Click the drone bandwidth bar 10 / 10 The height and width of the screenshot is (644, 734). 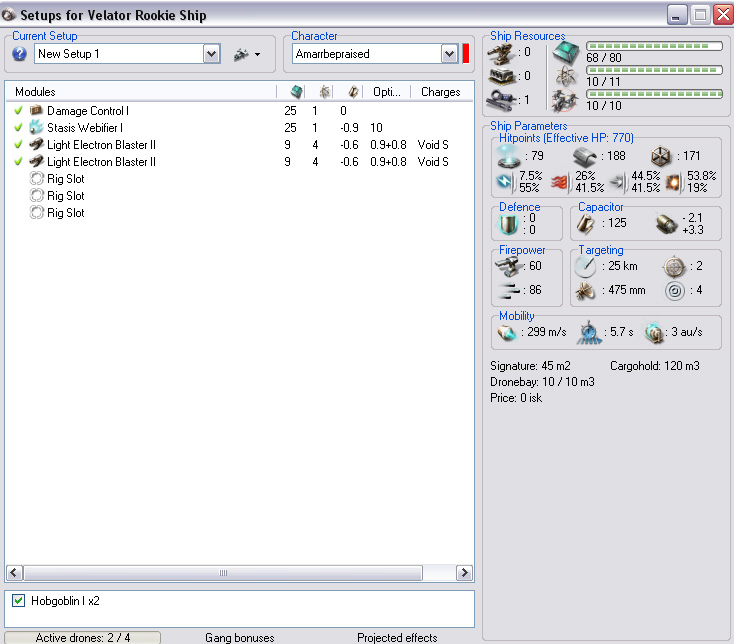tap(654, 94)
